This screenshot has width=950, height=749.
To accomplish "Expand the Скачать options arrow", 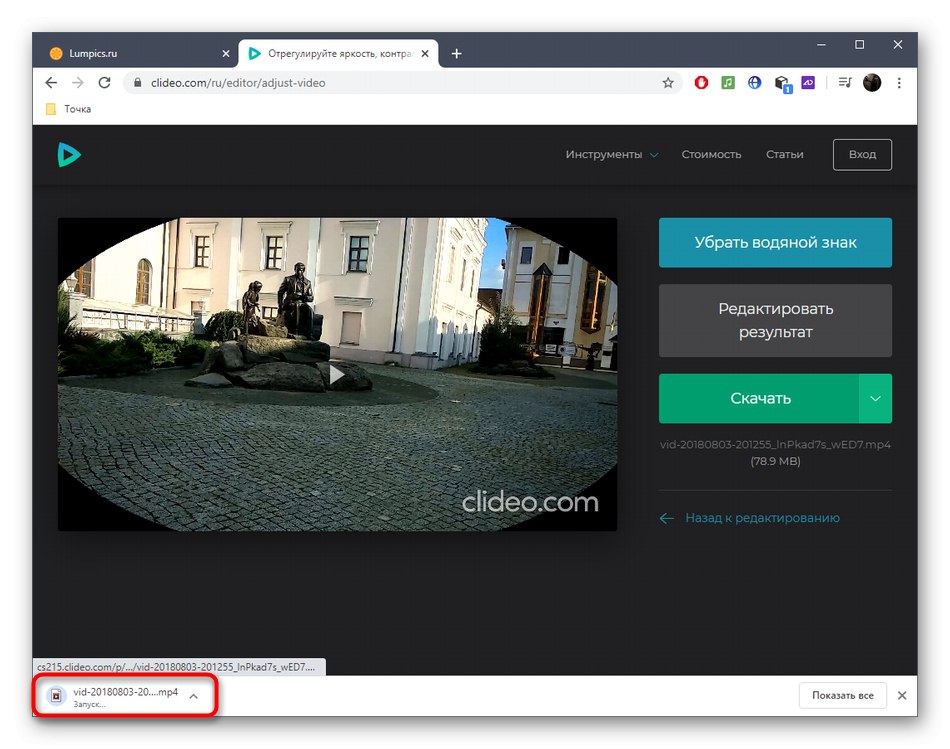I will click(875, 398).
